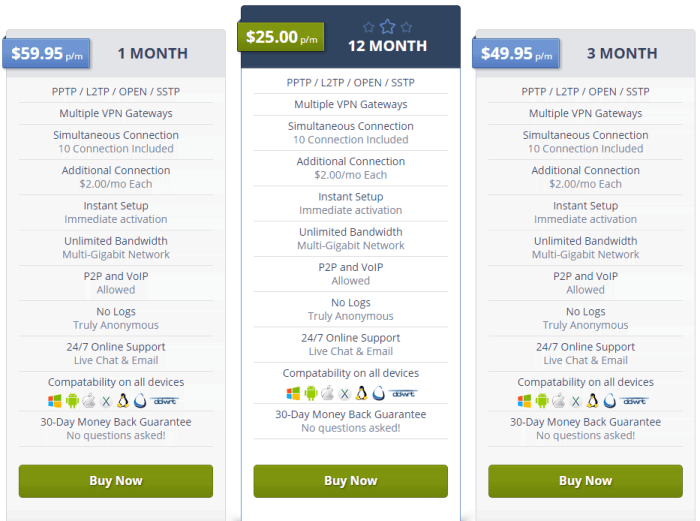
Task: Buy the 12 Month plan
Action: [x=350, y=481]
